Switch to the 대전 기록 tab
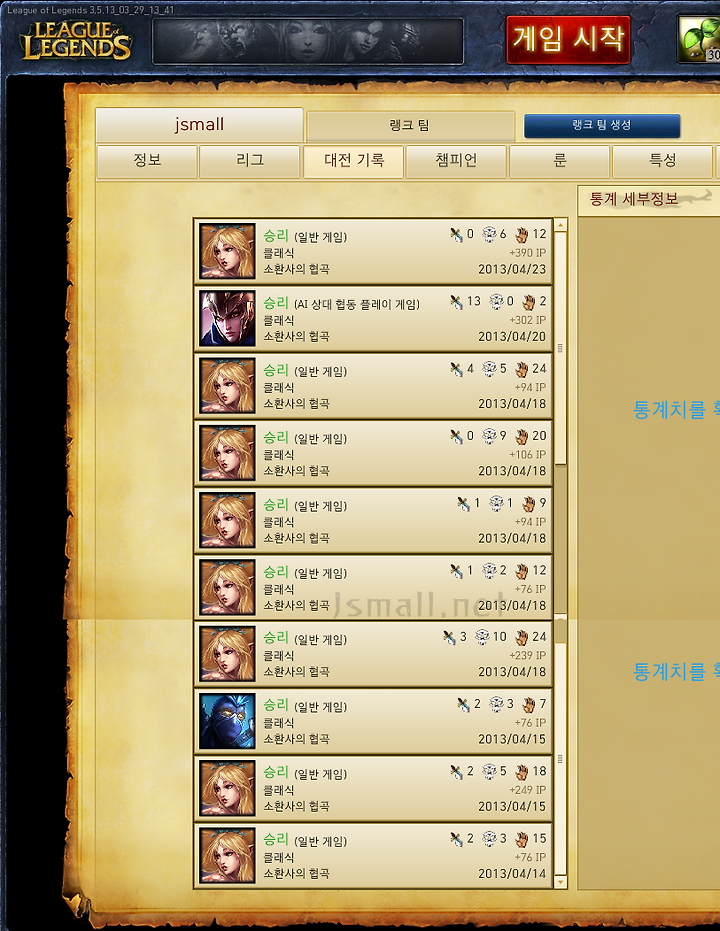Viewport: 720px width, 931px height. 354,161
